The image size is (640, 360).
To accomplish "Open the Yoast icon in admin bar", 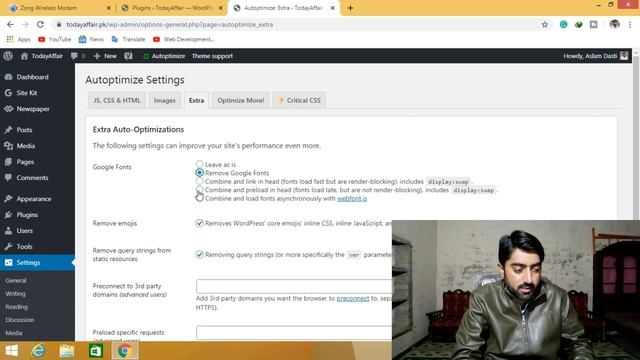I will click(129, 56).
